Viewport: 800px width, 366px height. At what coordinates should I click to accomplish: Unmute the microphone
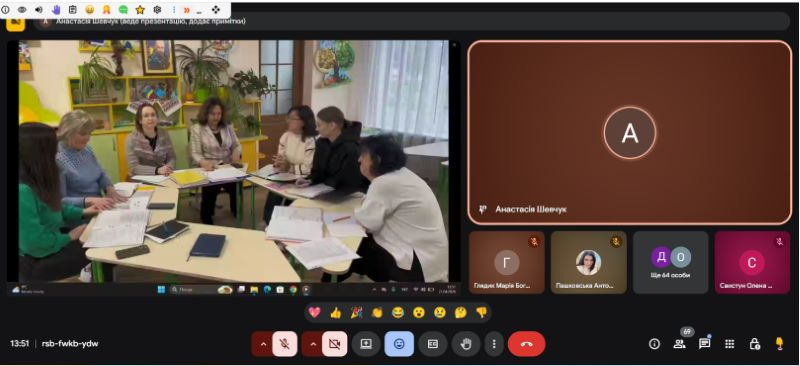tap(285, 344)
